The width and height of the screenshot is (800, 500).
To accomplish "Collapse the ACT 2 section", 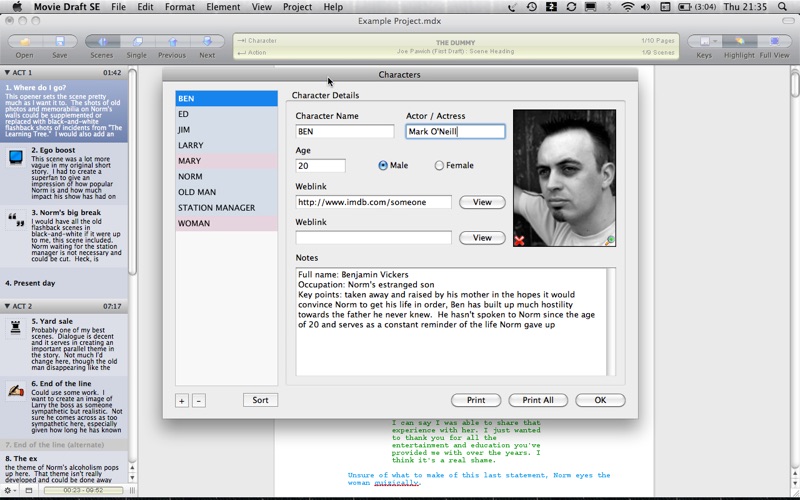I will click(x=7, y=306).
